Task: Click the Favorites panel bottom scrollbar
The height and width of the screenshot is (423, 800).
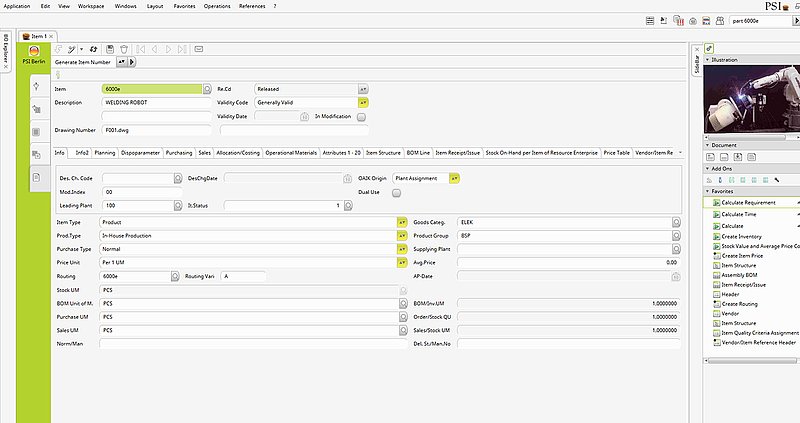Action: 753,360
